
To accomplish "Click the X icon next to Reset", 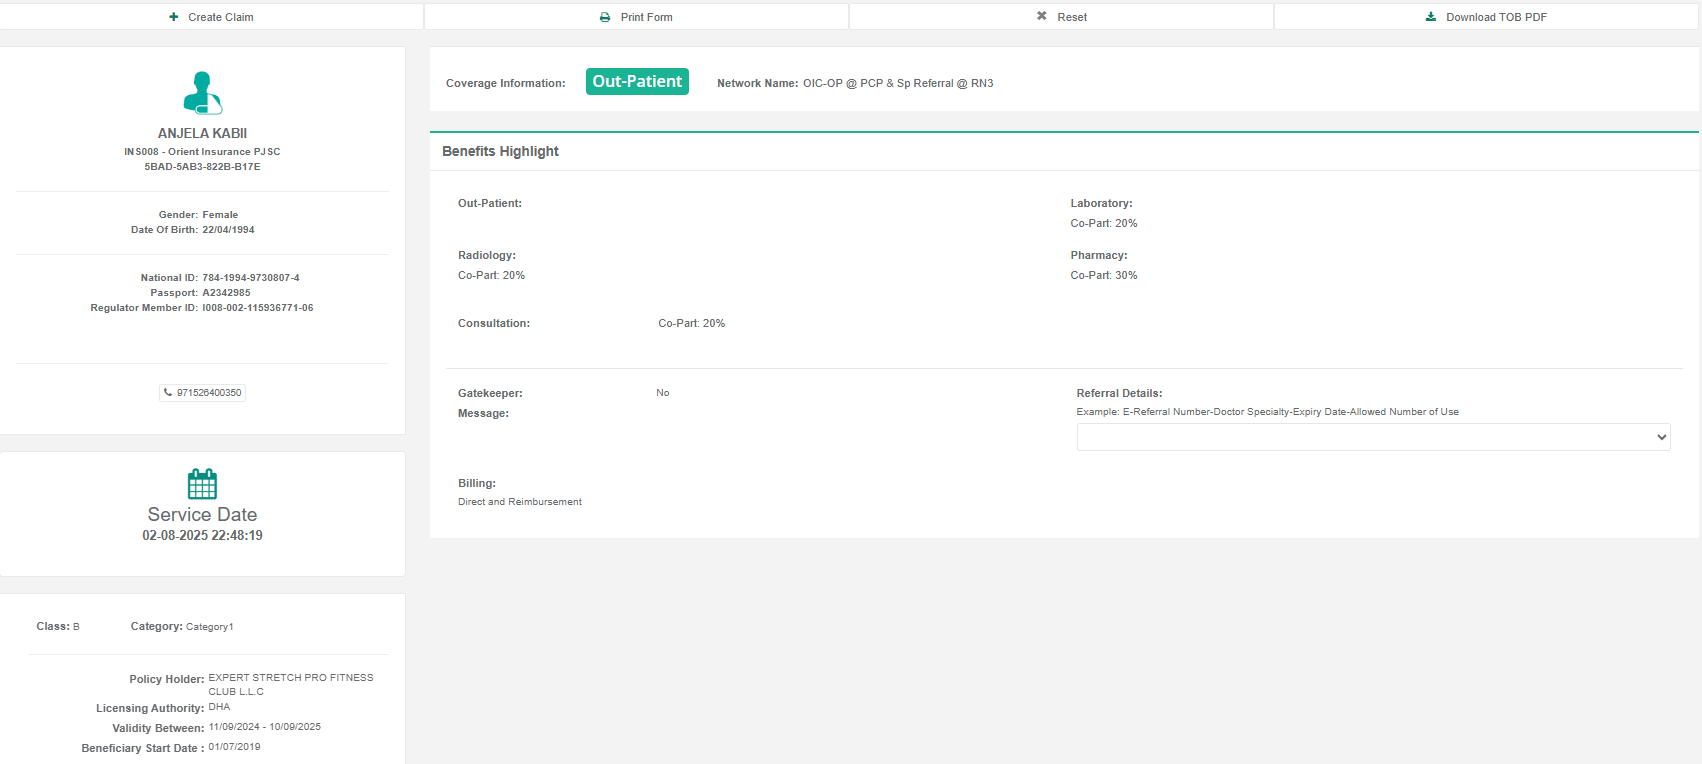I will [1042, 16].
